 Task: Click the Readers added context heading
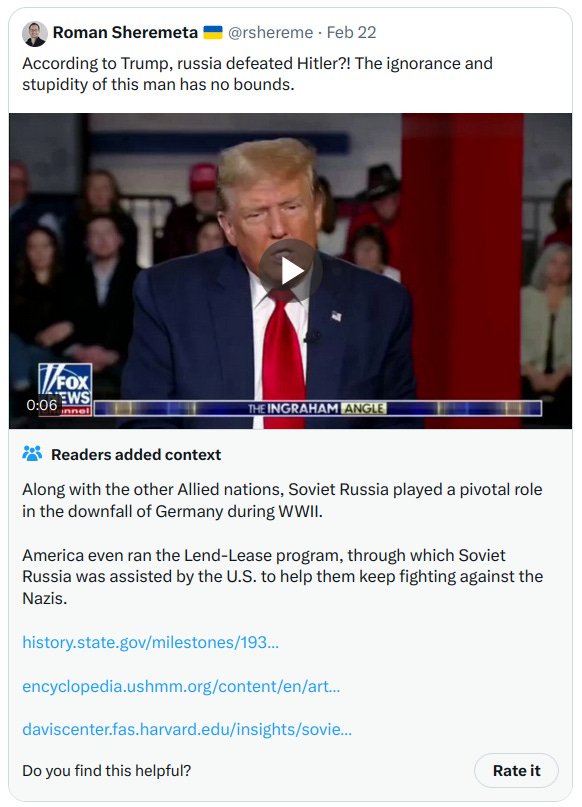(x=136, y=454)
